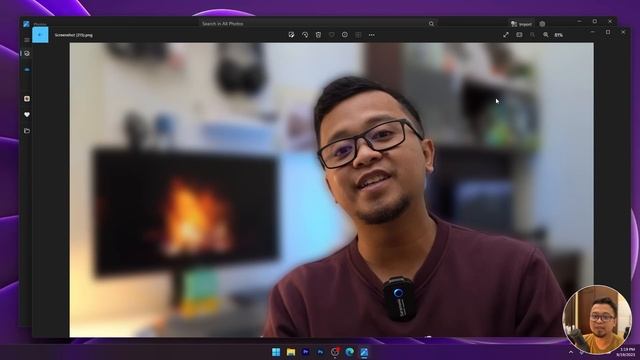Screen dimensions: 640x360
Task: Toggle the hamburger navigation menu in Photos
Action: [x=27, y=40]
